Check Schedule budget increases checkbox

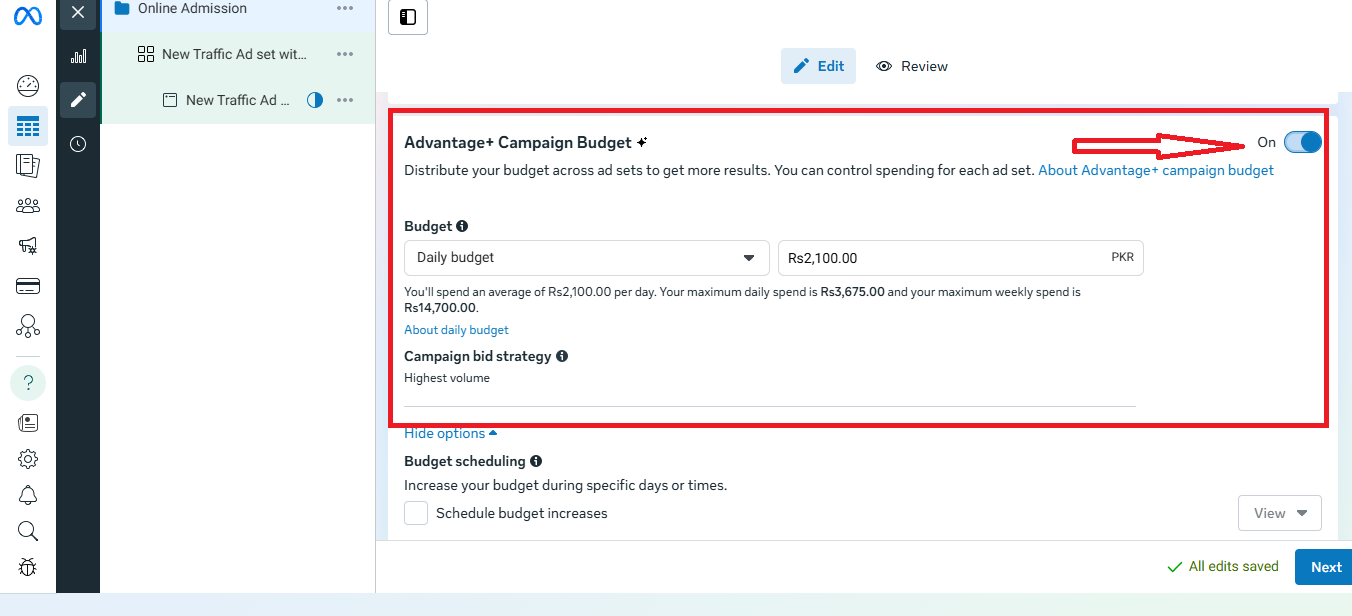point(416,513)
